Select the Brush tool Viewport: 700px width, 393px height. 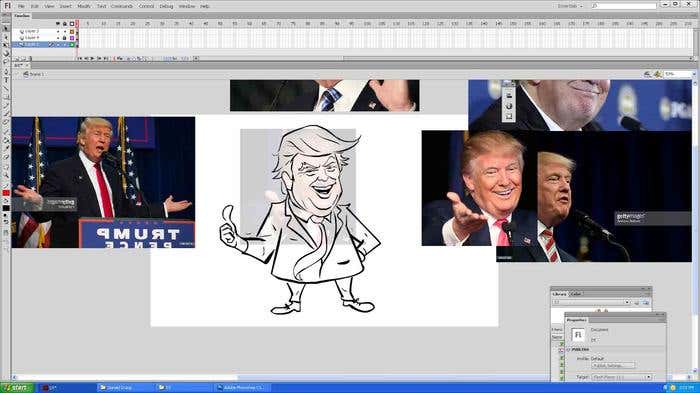click(x=6, y=115)
